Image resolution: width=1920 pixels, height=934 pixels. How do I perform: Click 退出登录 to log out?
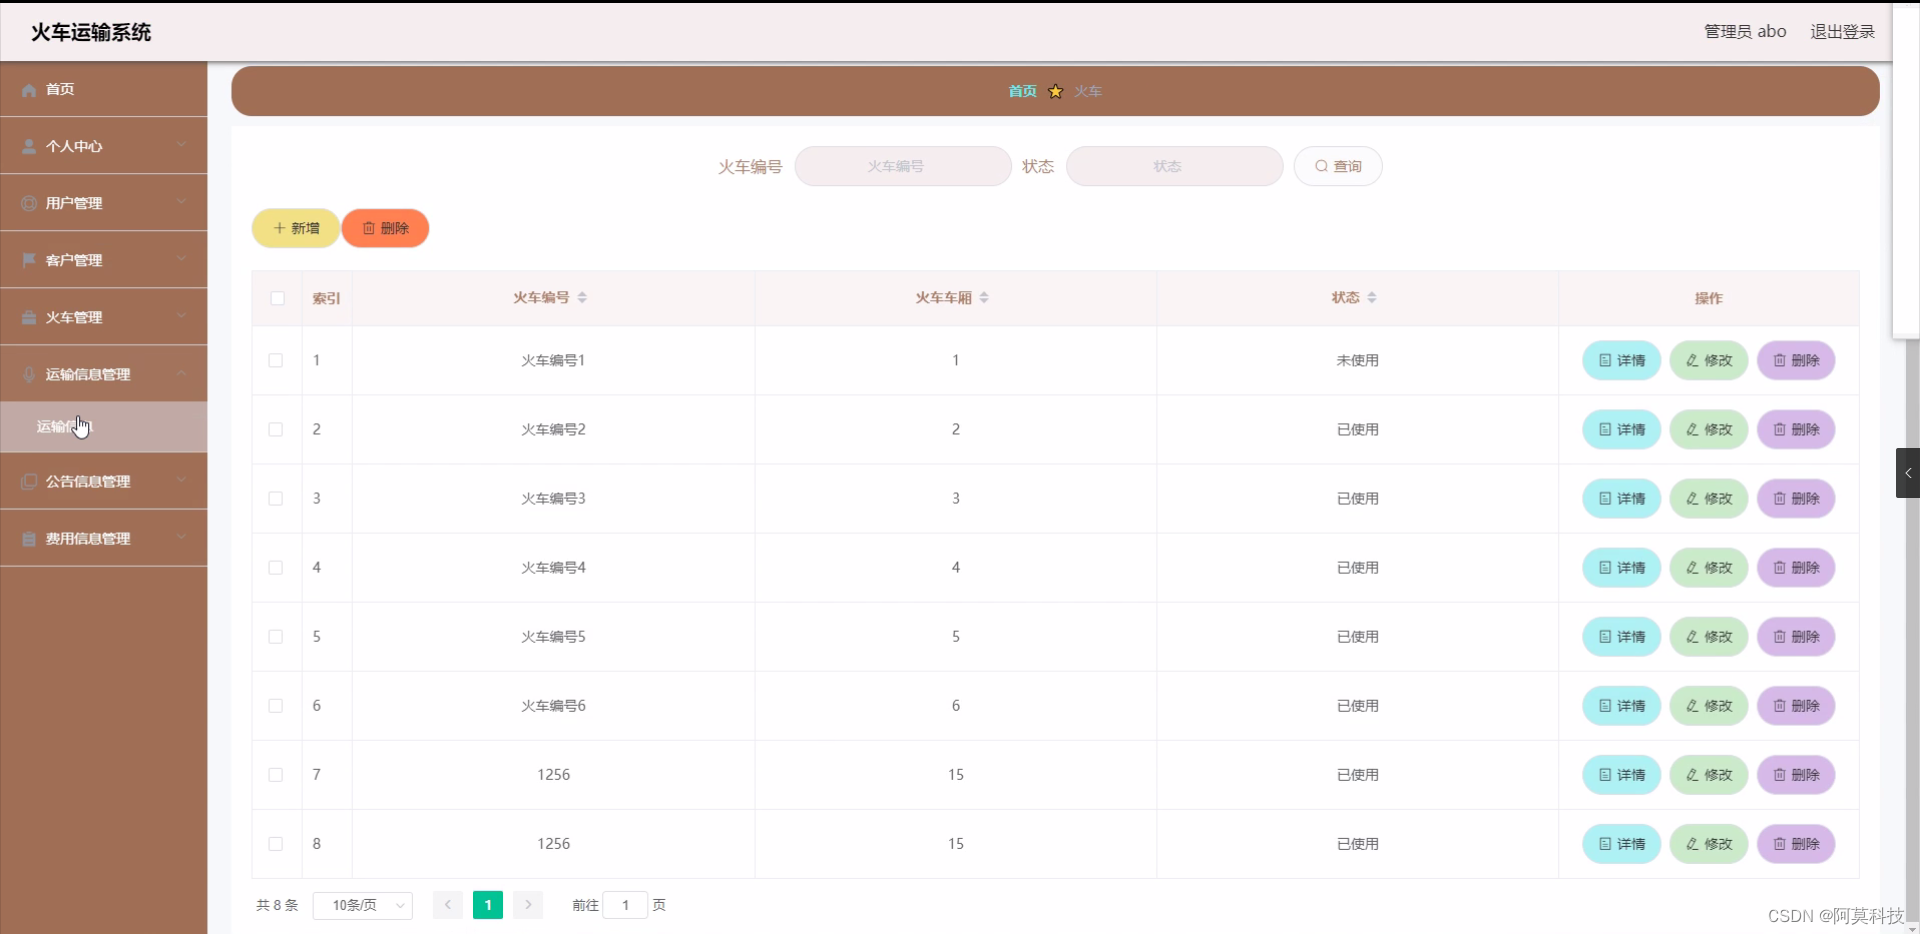point(1841,31)
